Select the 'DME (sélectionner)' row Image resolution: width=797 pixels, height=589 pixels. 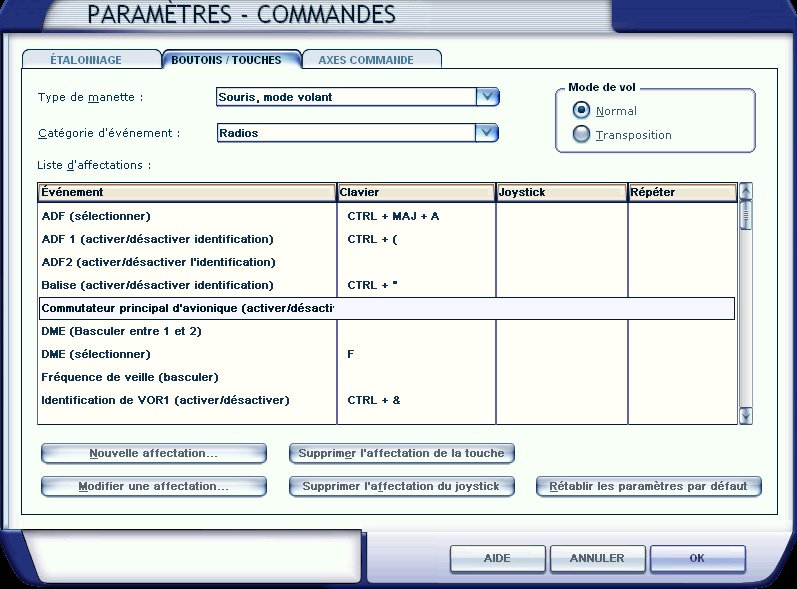coord(387,354)
